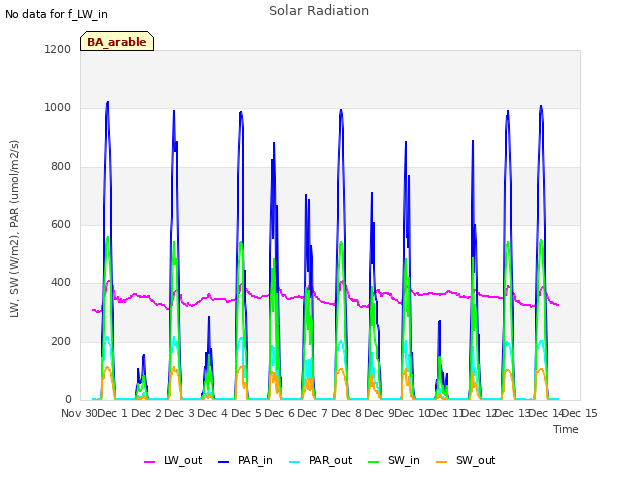Click the cyan PAR_out legend swatch

point(294,462)
